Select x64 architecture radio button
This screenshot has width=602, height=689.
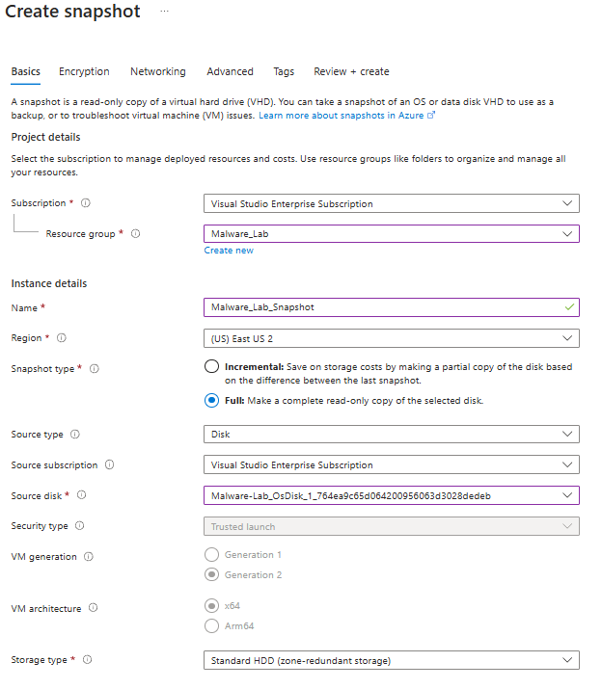coord(212,606)
